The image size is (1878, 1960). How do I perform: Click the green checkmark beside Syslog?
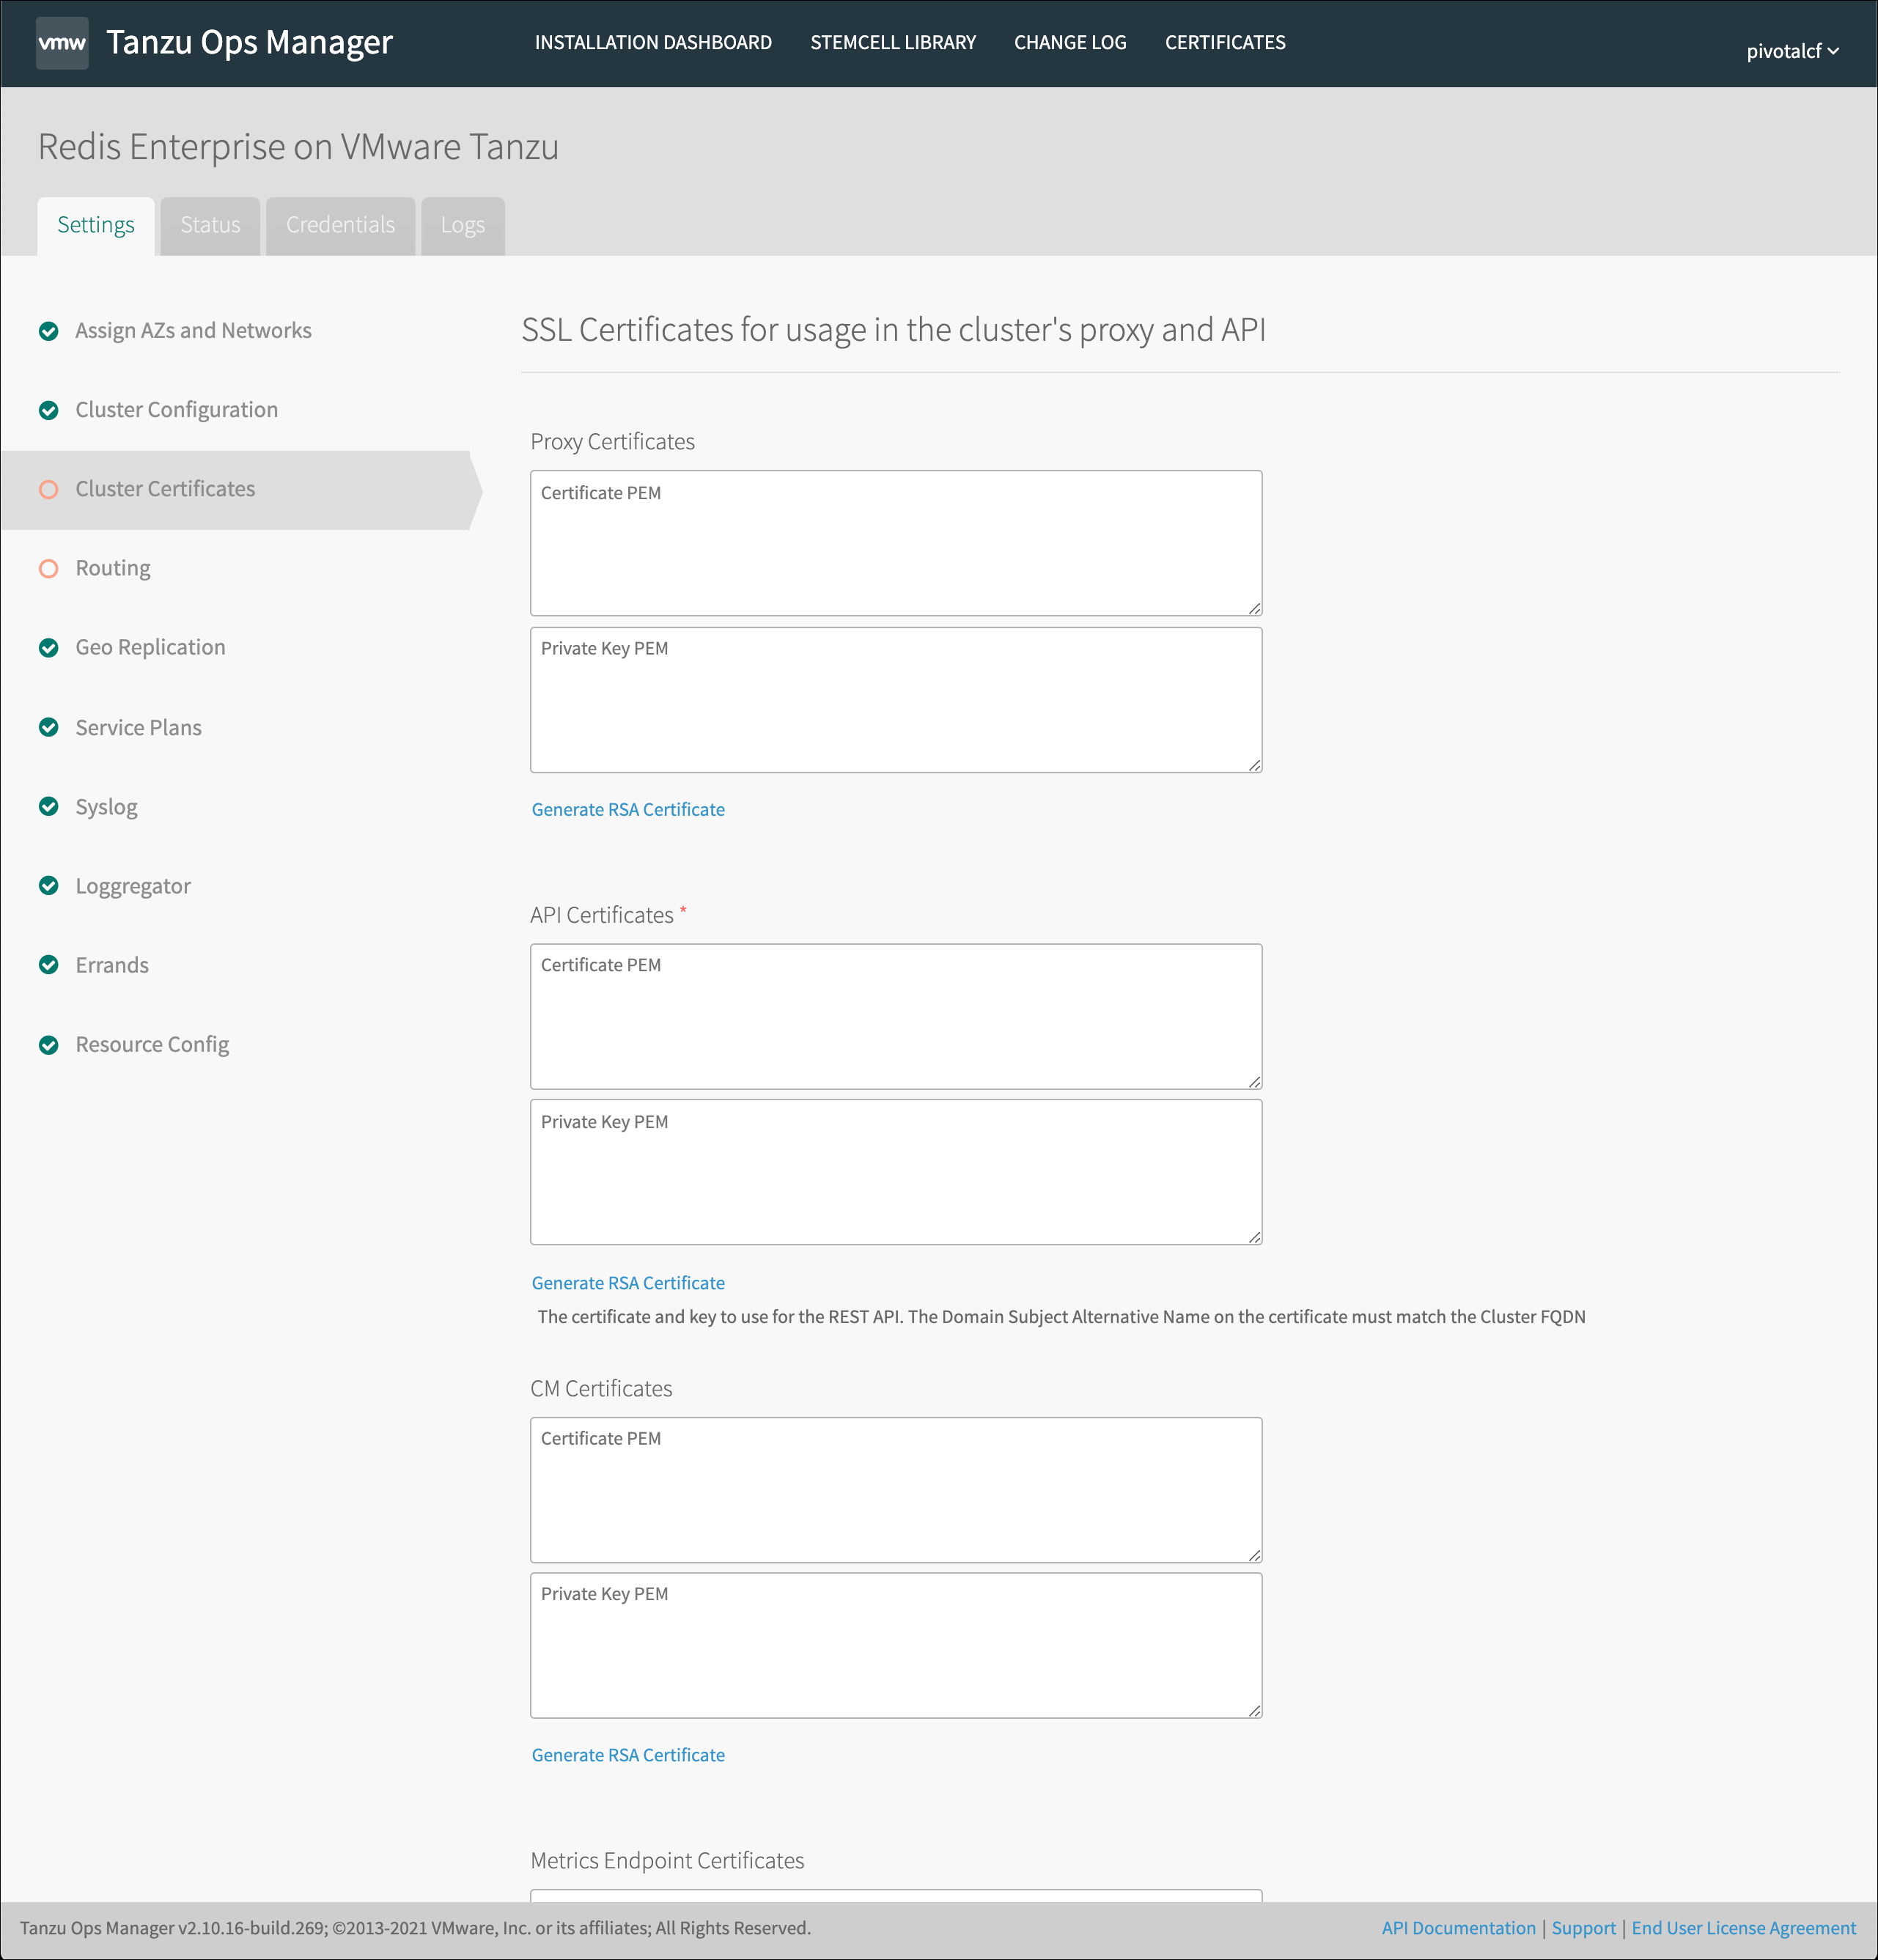coord(48,806)
